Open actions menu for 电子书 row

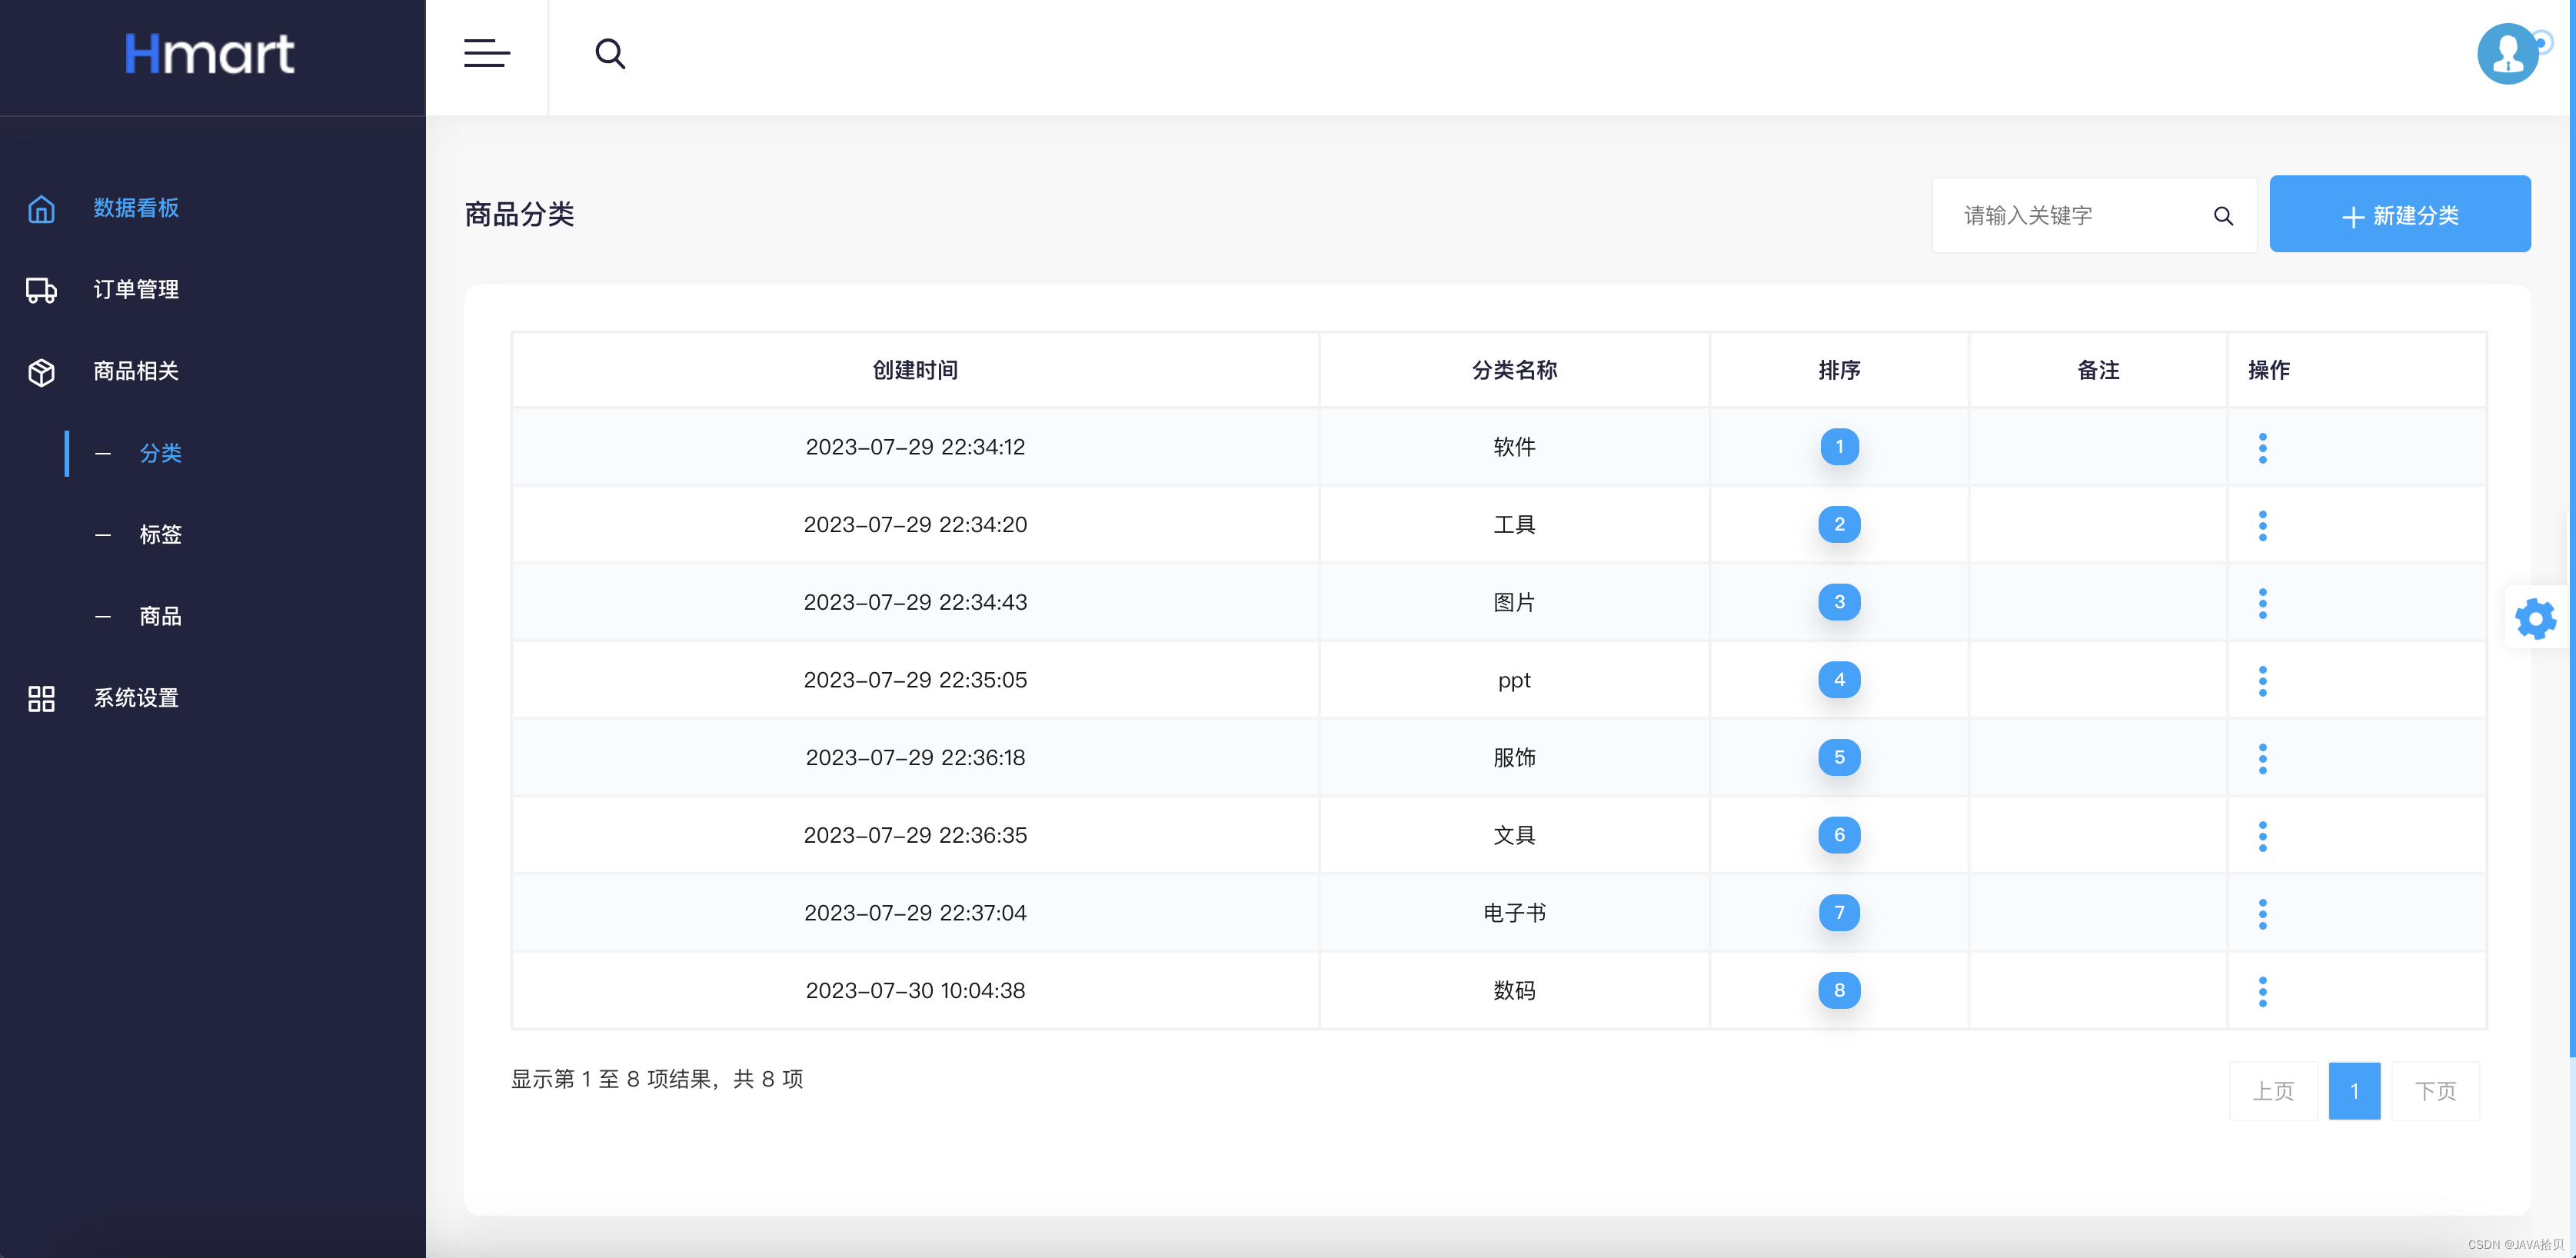click(2262, 914)
